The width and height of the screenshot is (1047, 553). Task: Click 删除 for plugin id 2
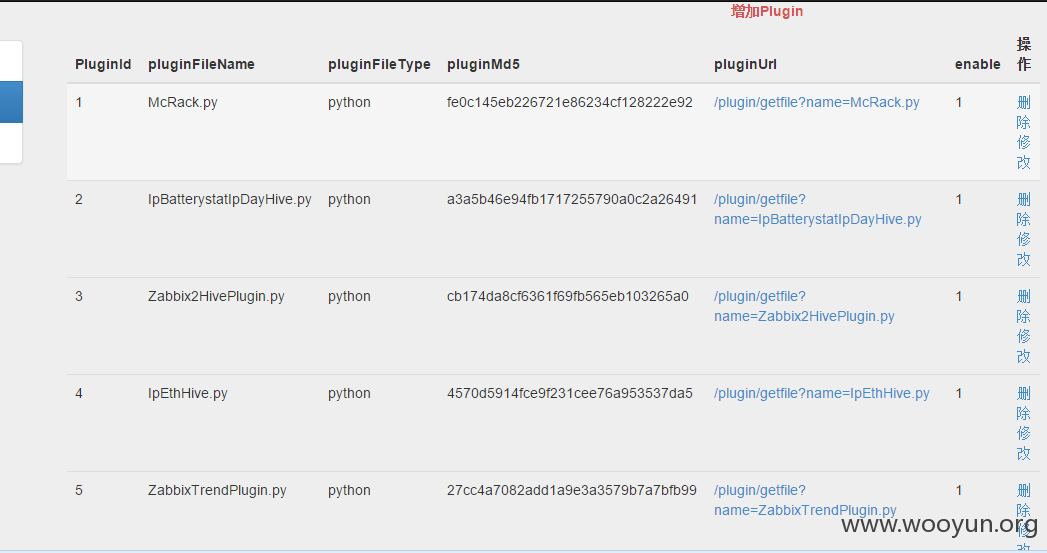click(1024, 209)
